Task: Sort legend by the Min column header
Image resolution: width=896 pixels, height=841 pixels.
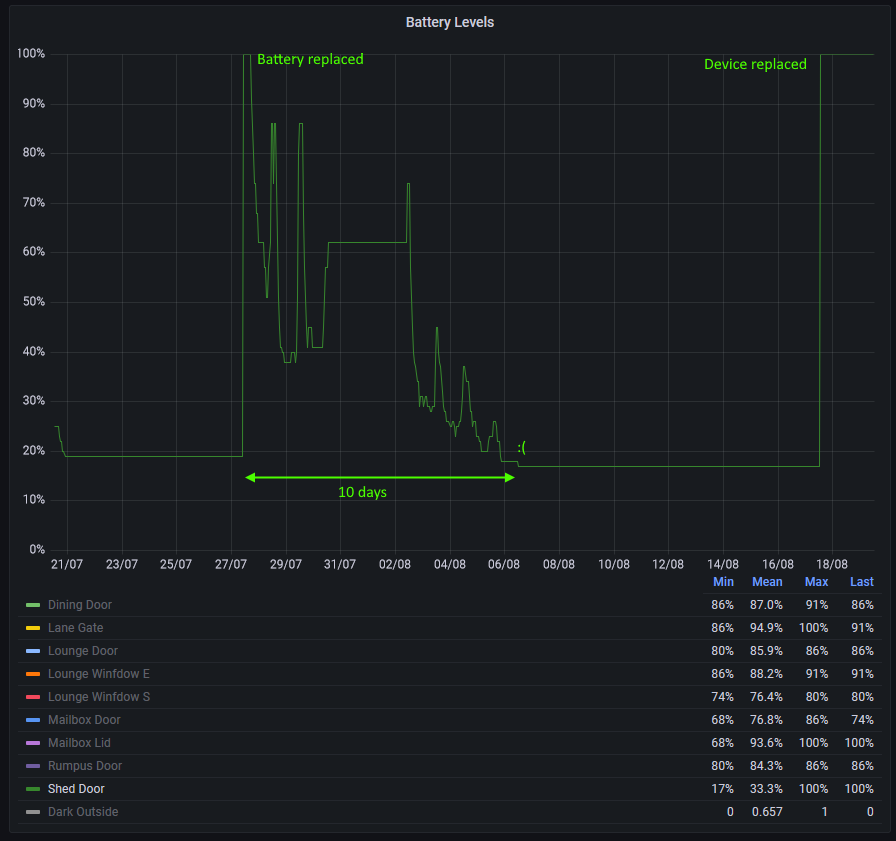Action: click(723, 582)
